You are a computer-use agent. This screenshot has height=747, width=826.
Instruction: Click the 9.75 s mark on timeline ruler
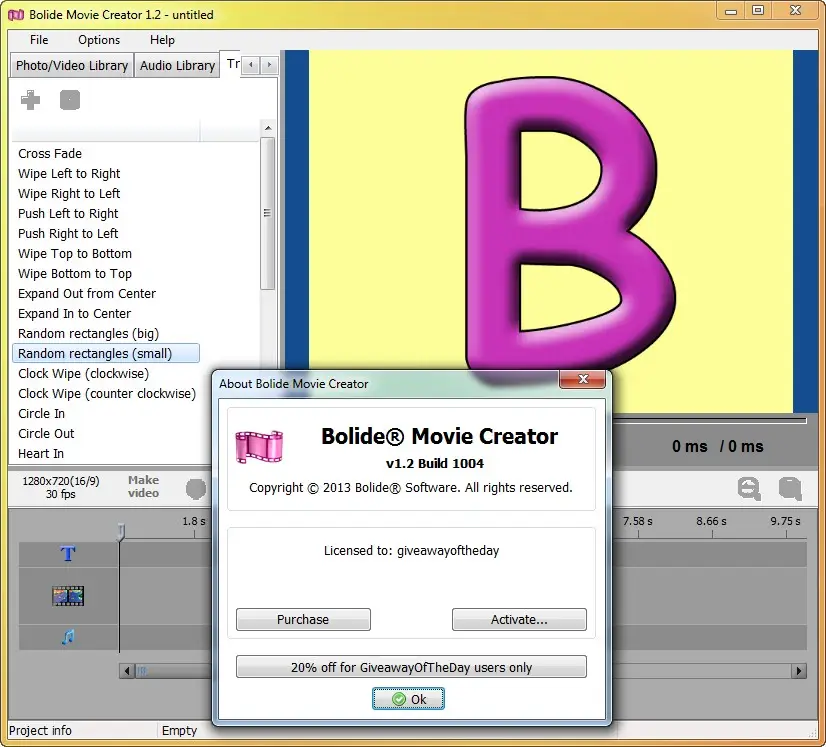coord(785,522)
